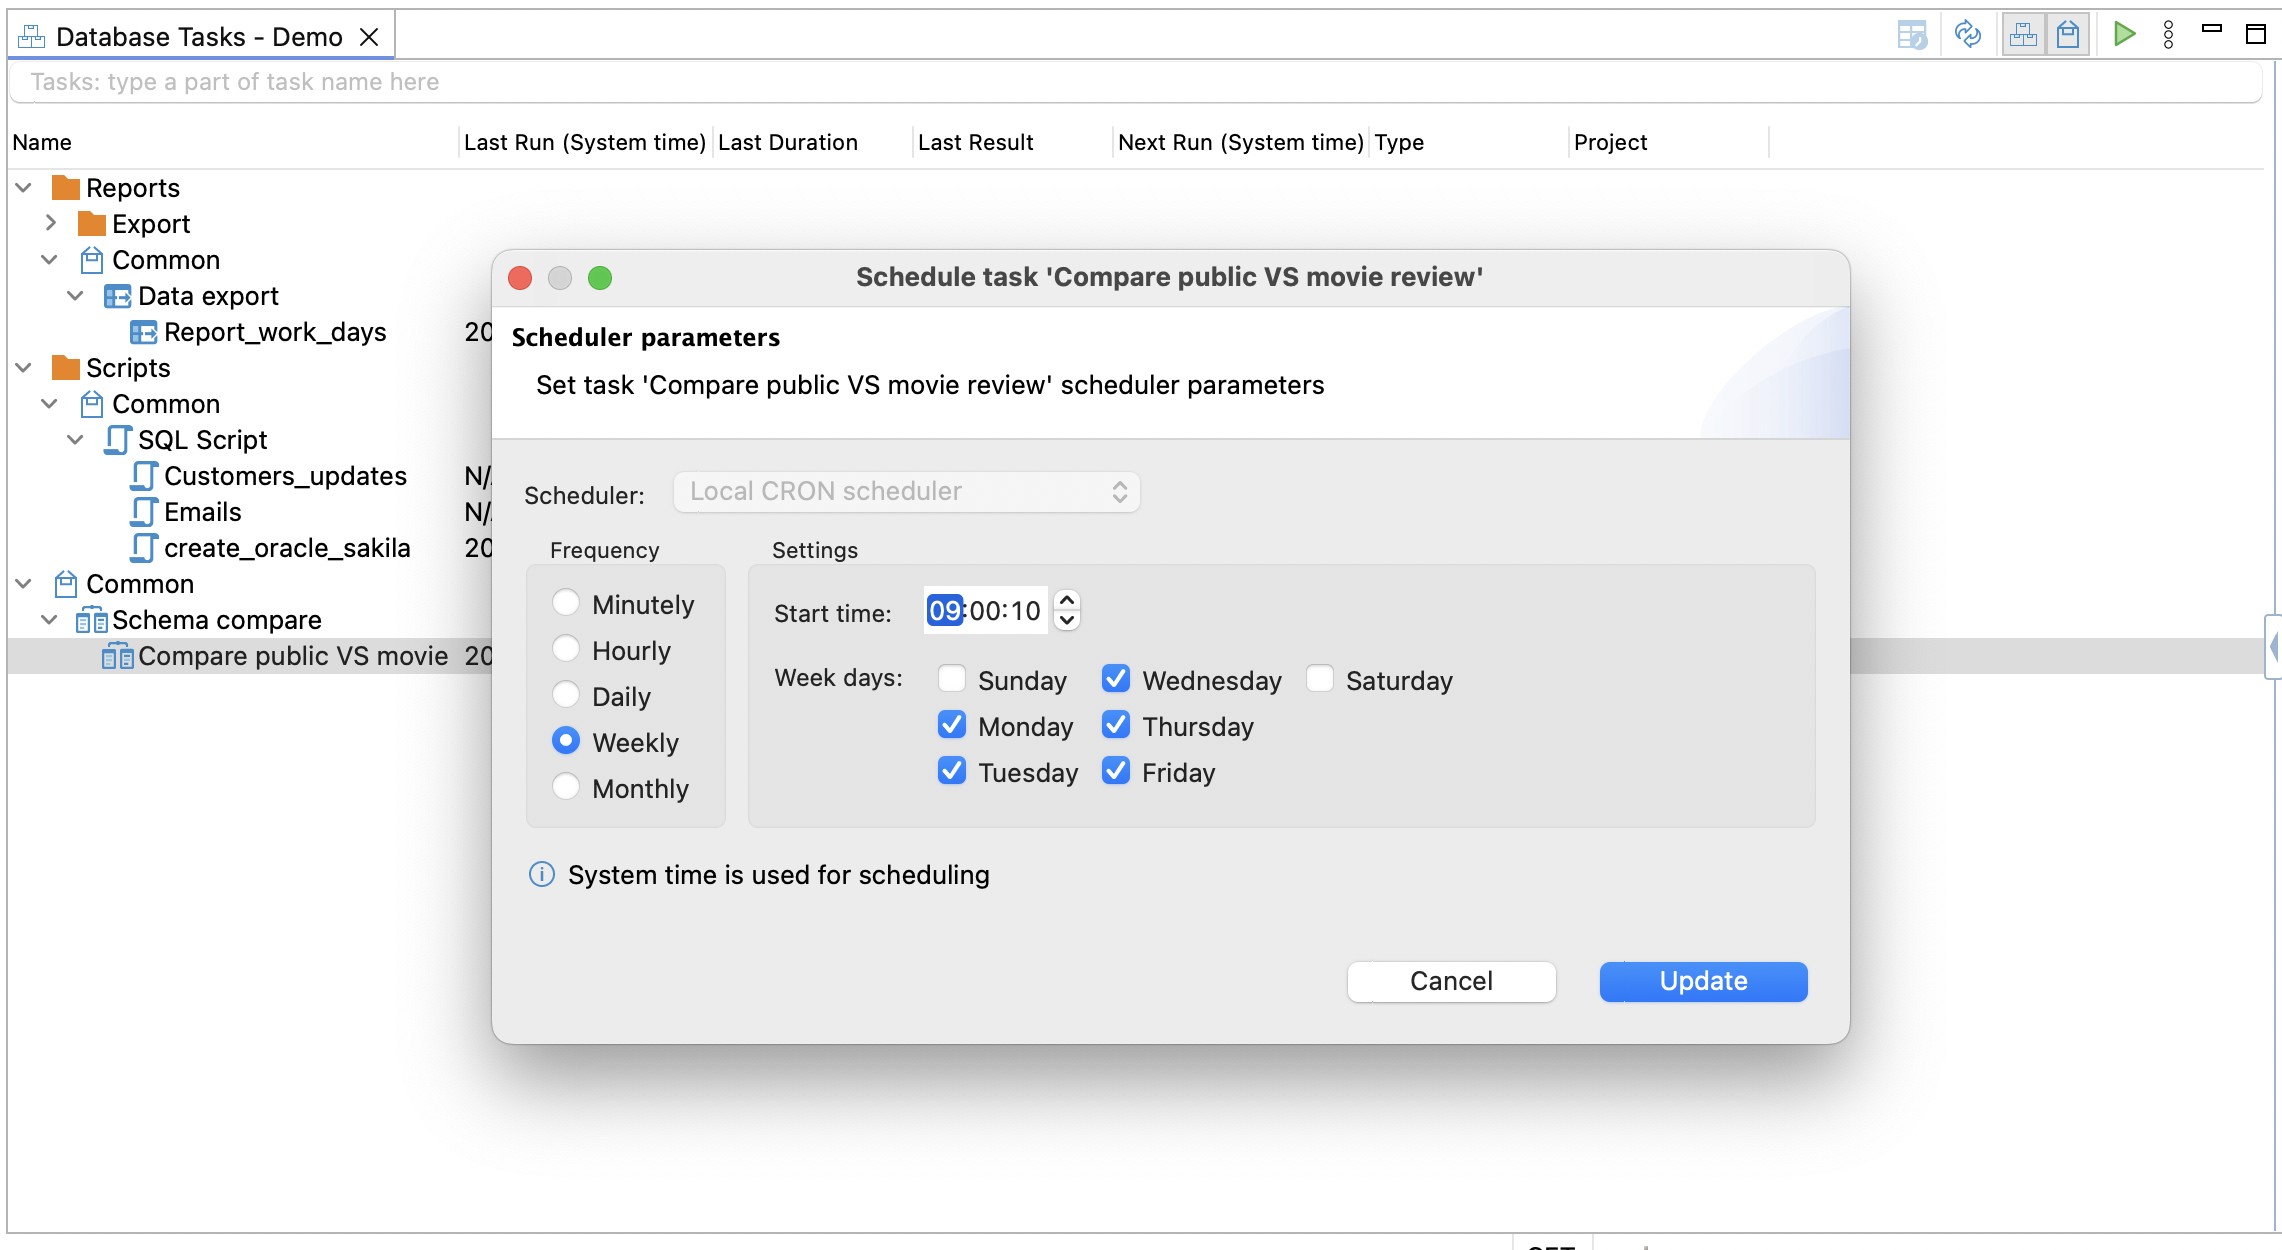Expand the Export folder

pyautogui.click(x=50, y=223)
